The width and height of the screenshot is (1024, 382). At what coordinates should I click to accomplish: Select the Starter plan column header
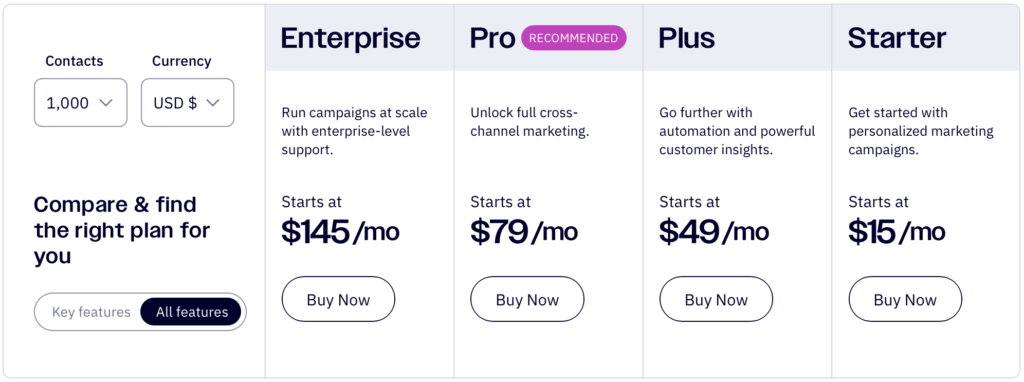tap(897, 38)
